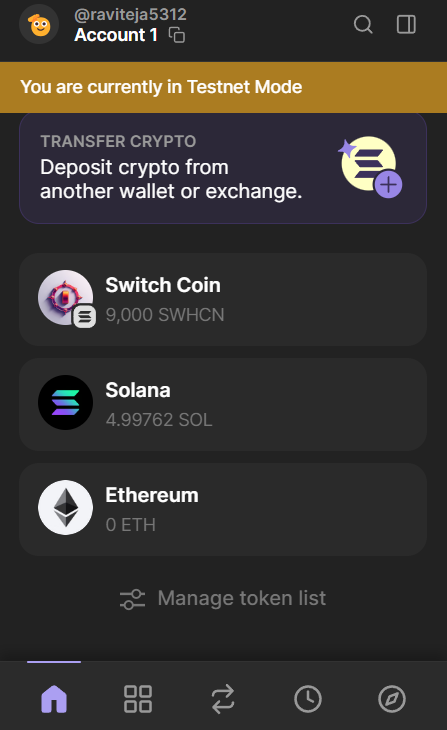This screenshot has width=447, height=730.
Task: Select the Ethereum token row
Action: 223,509
